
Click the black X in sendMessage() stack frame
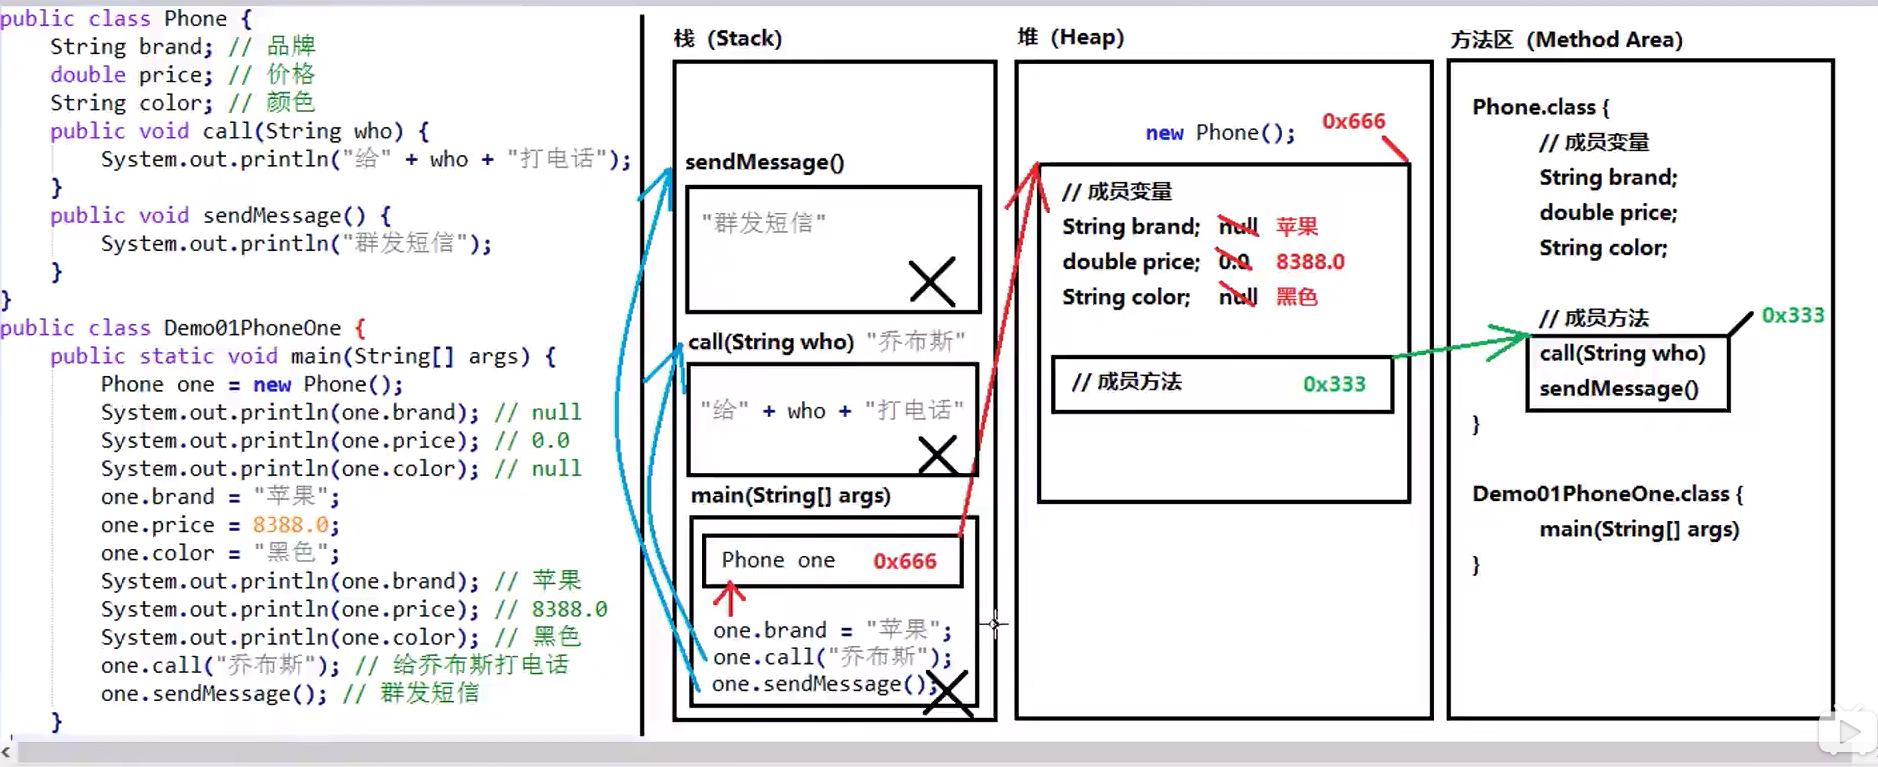(x=932, y=282)
